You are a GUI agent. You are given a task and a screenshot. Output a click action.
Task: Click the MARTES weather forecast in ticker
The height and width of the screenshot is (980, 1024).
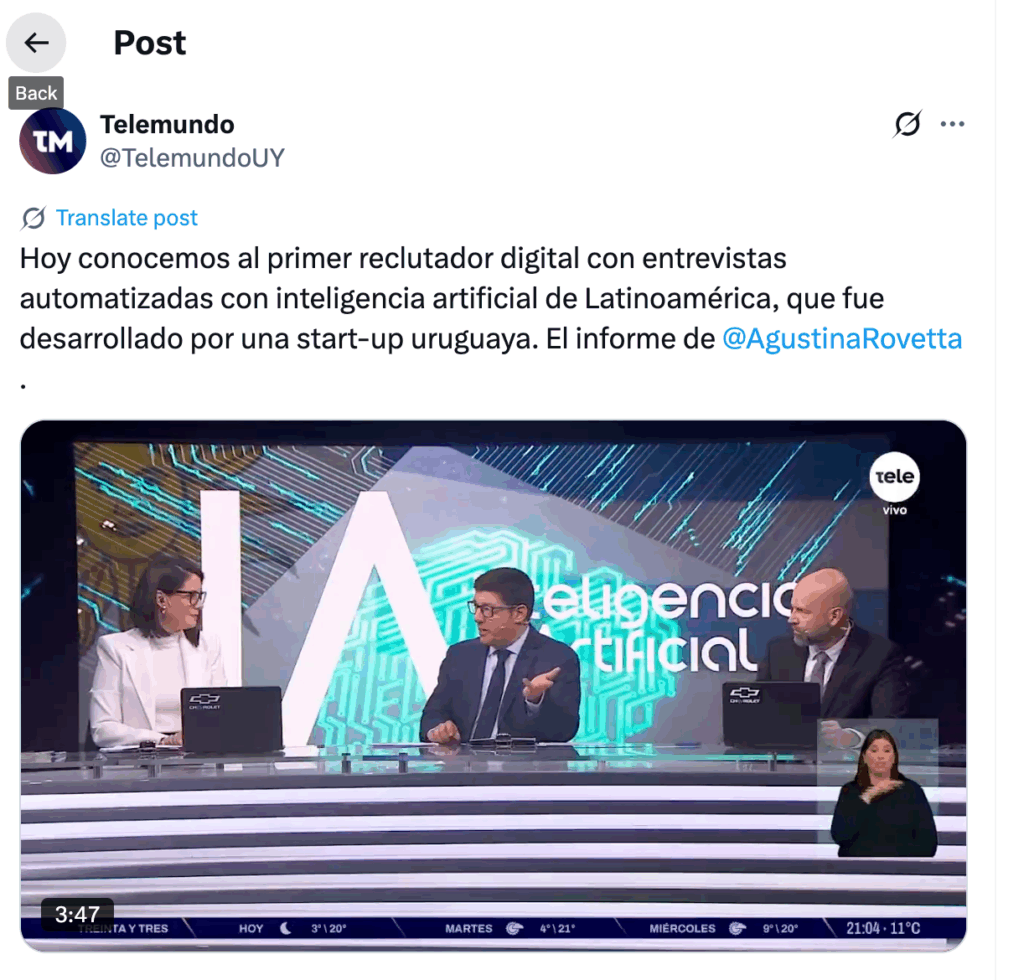pyautogui.click(x=510, y=928)
